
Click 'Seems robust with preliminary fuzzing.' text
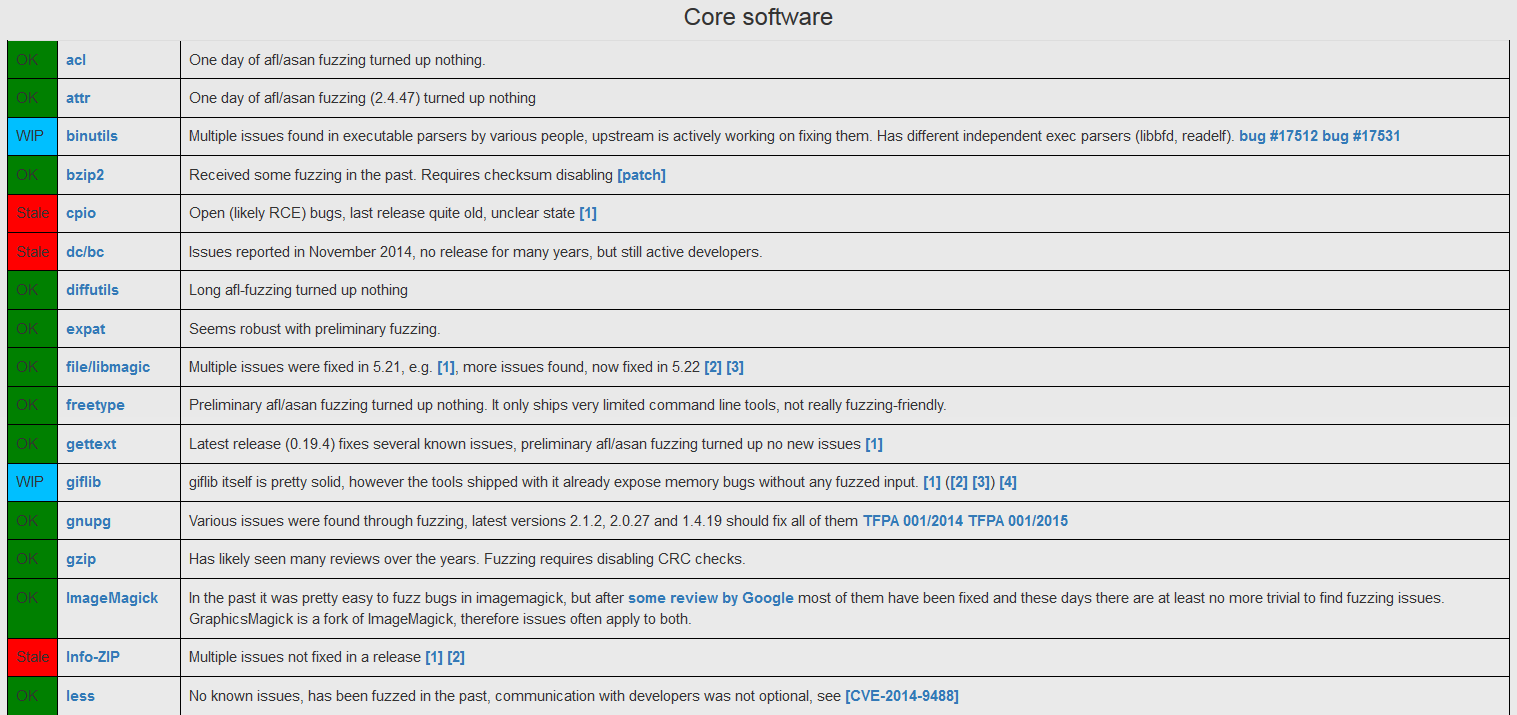(314, 329)
